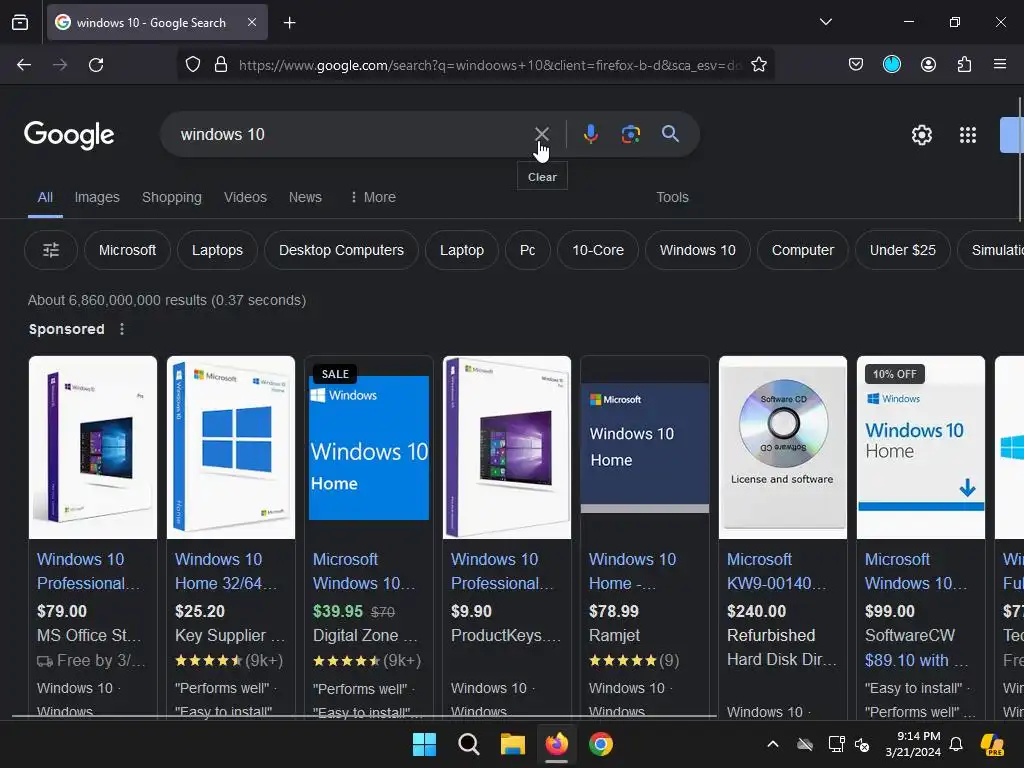Open the Google apps grid
The height and width of the screenshot is (768, 1024).
pos(968,135)
